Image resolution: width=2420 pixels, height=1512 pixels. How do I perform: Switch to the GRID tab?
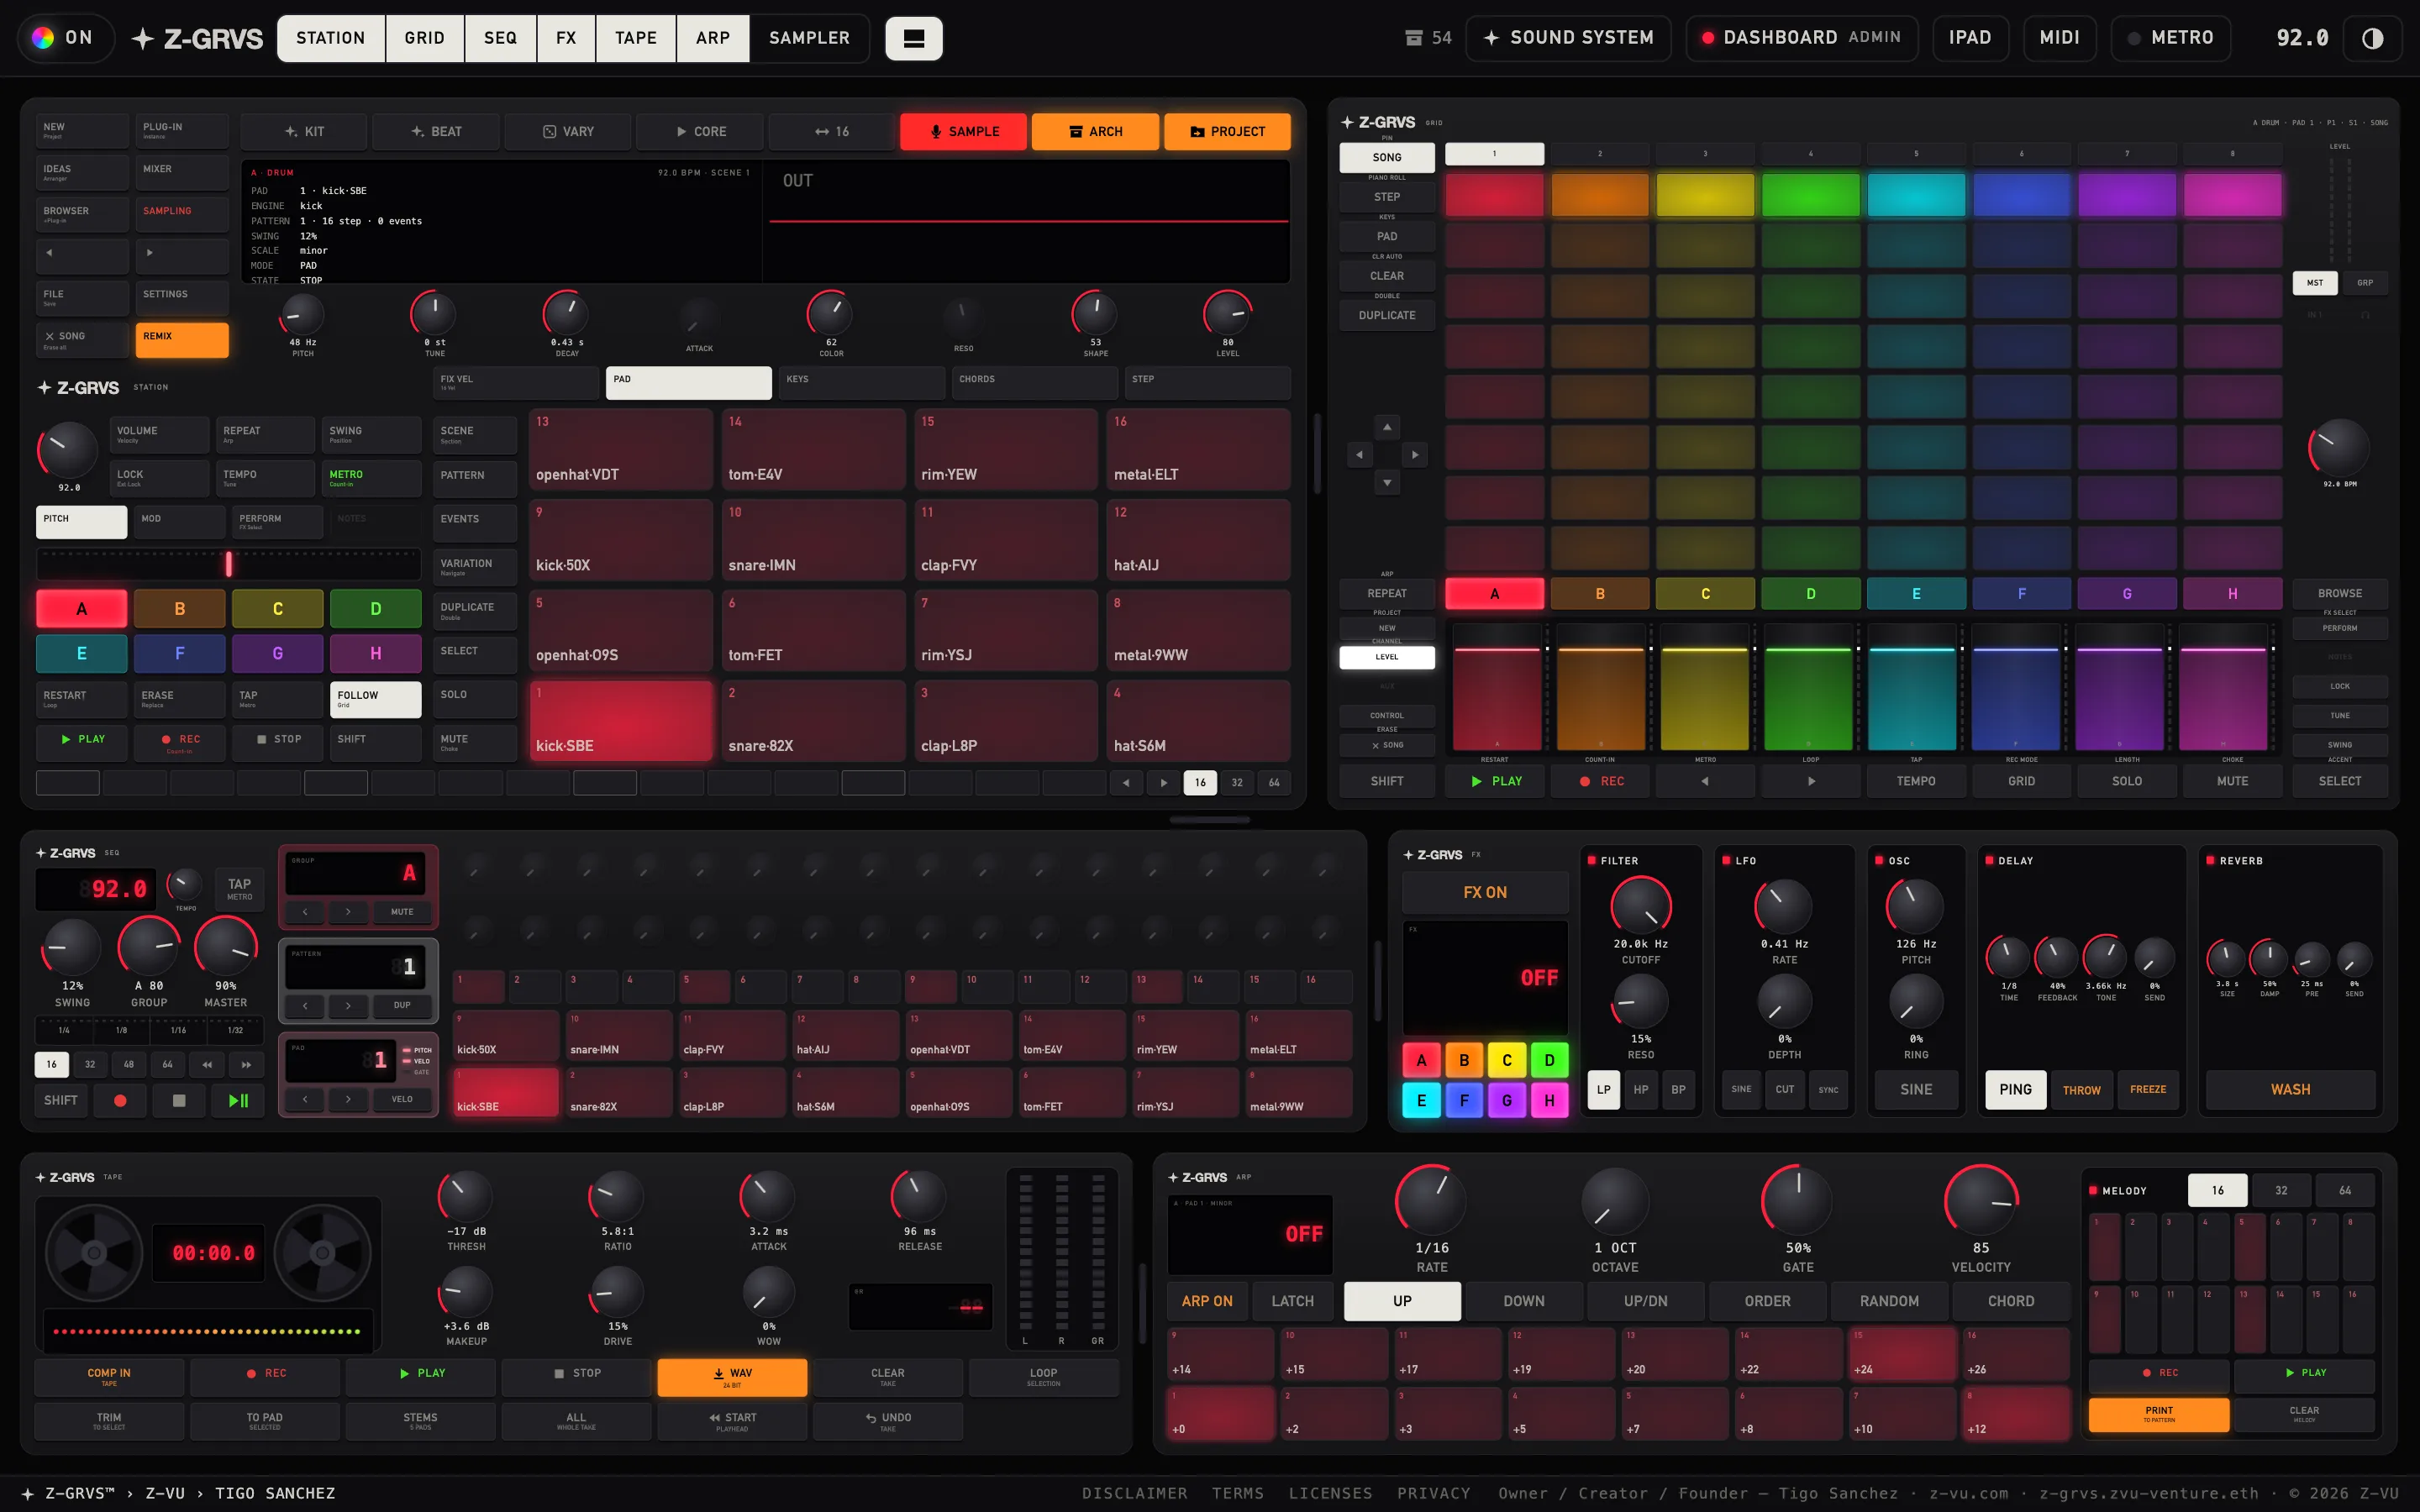point(424,38)
